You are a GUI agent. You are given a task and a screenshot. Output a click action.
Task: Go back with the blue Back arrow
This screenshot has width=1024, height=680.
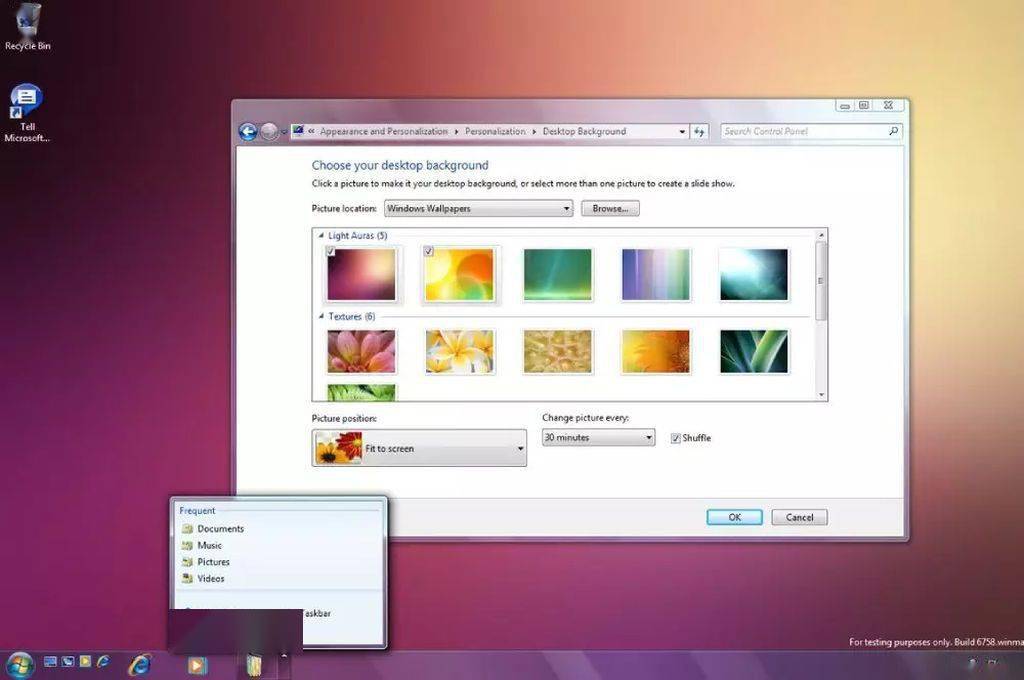click(248, 132)
